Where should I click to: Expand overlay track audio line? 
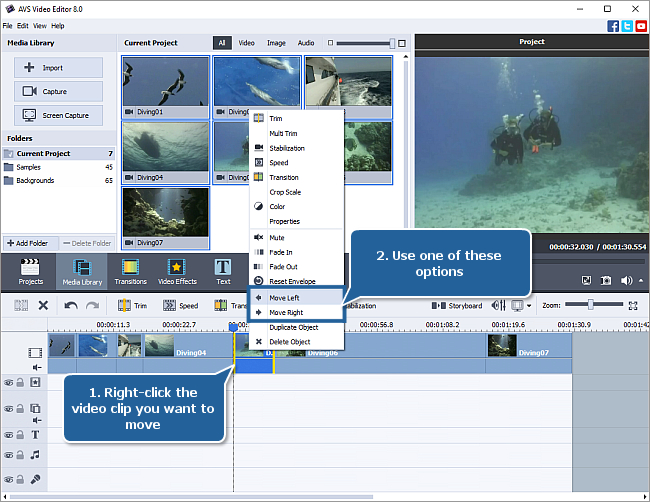[x=37, y=420]
